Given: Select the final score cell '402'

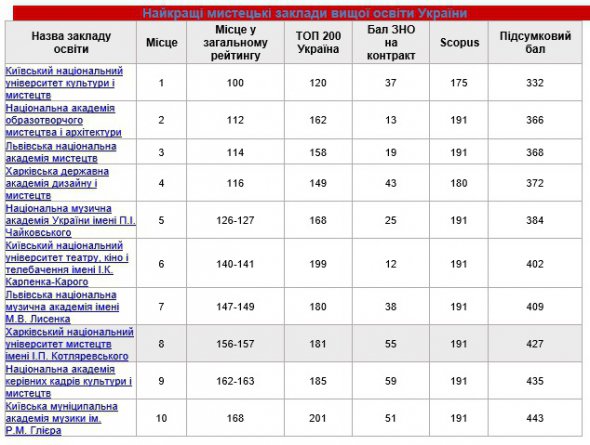Looking at the screenshot, I should click(x=535, y=263).
